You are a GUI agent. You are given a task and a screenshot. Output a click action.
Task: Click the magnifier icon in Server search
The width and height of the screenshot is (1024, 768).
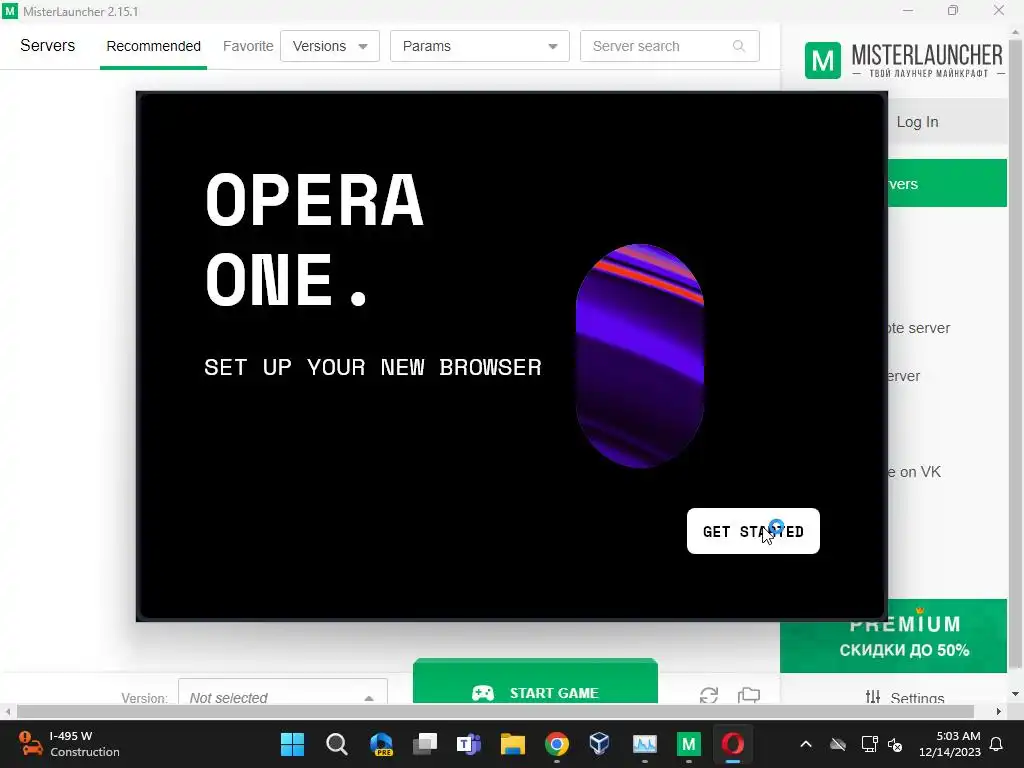pos(739,46)
